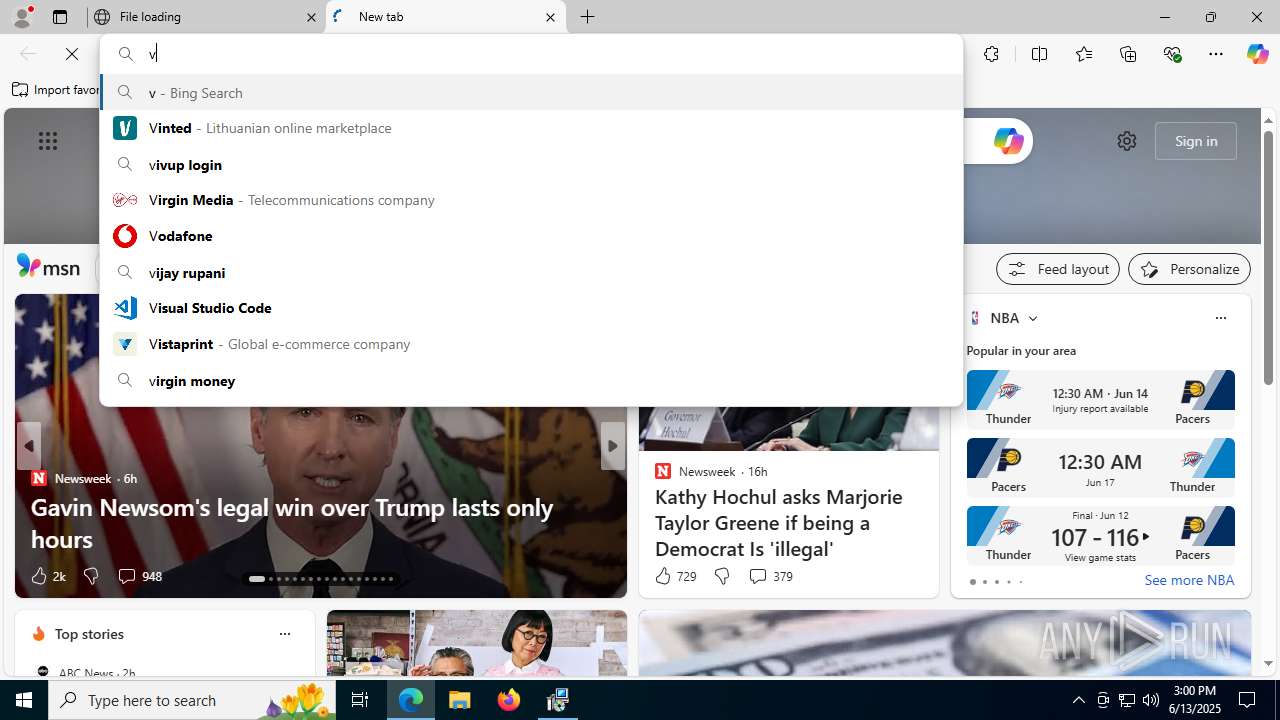The width and height of the screenshot is (1280, 720).
Task: Like the Gavin Newsom article
Action: point(47,576)
